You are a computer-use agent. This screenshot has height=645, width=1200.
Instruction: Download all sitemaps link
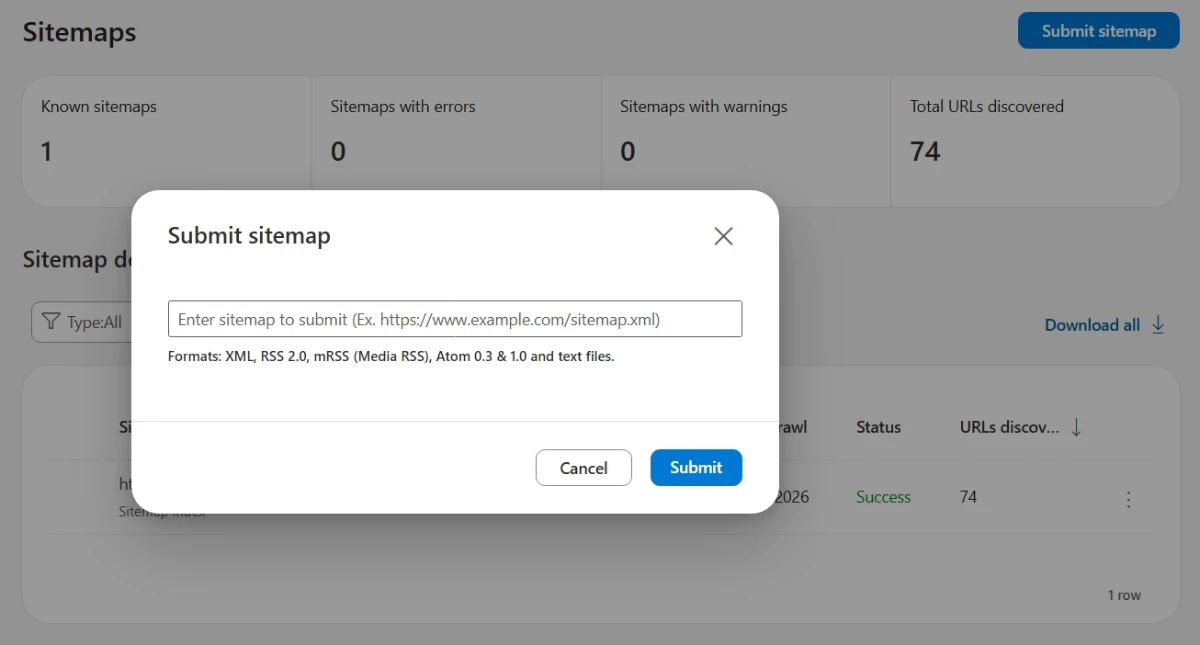1092,325
